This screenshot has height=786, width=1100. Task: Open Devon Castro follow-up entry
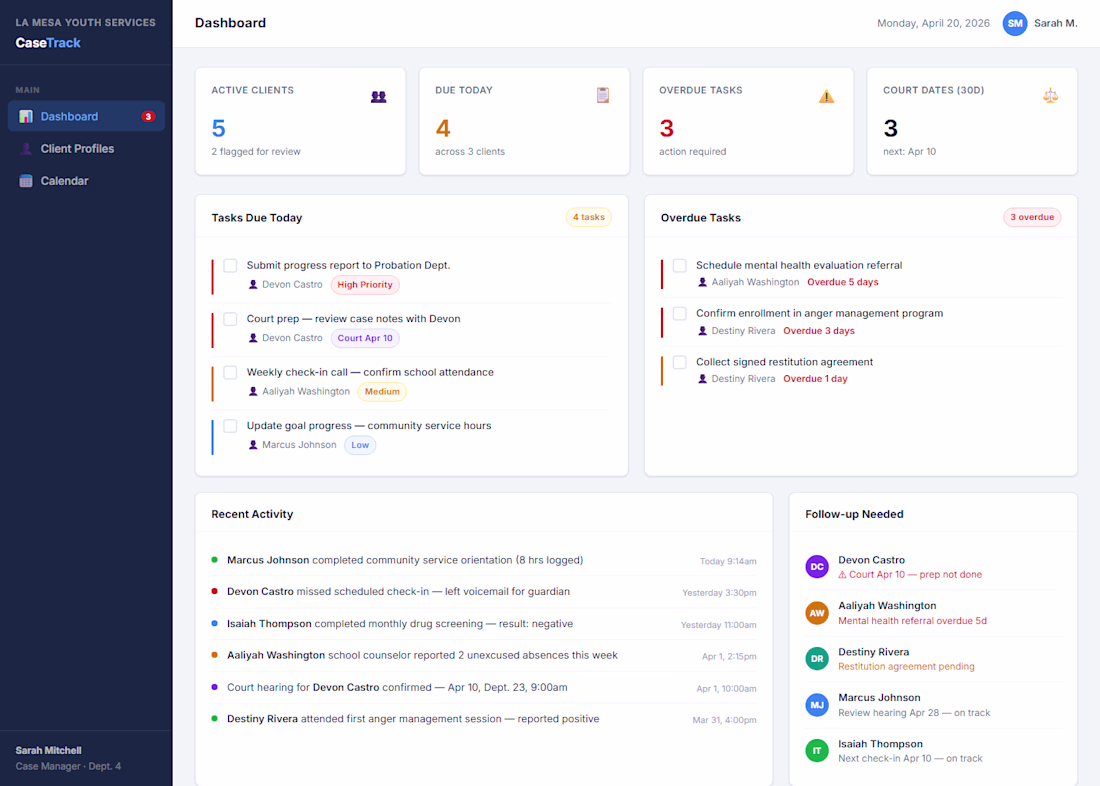pyautogui.click(x=934, y=567)
